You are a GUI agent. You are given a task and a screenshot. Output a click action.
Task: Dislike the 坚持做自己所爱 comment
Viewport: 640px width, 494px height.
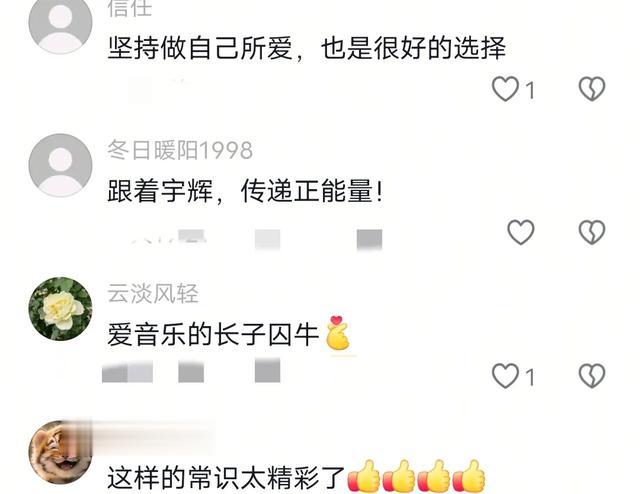592,89
